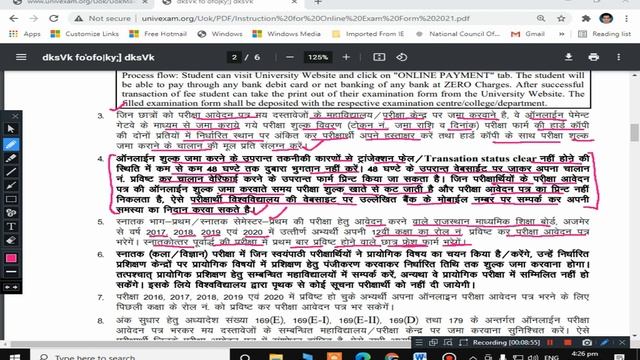Image resolution: width=640 pixels, height=360 pixels.
Task: Print the PDF document
Action: [x=593, y=57]
